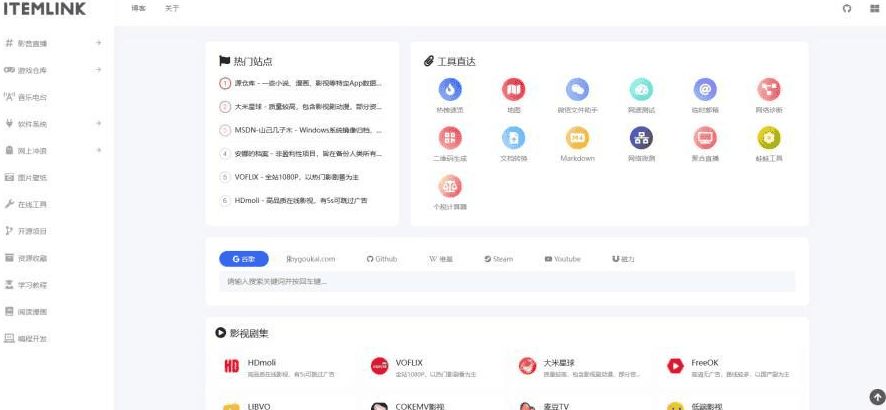Click the FreeOK hexagon play logo
This screenshot has width=886, height=410.
pyautogui.click(x=675, y=366)
